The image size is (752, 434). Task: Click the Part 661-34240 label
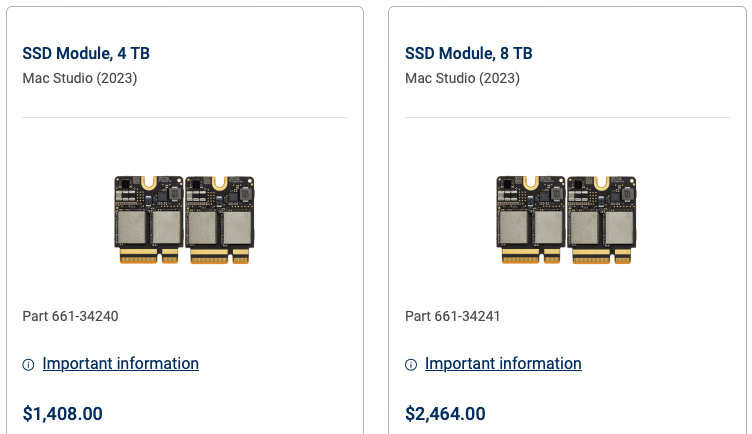70,317
